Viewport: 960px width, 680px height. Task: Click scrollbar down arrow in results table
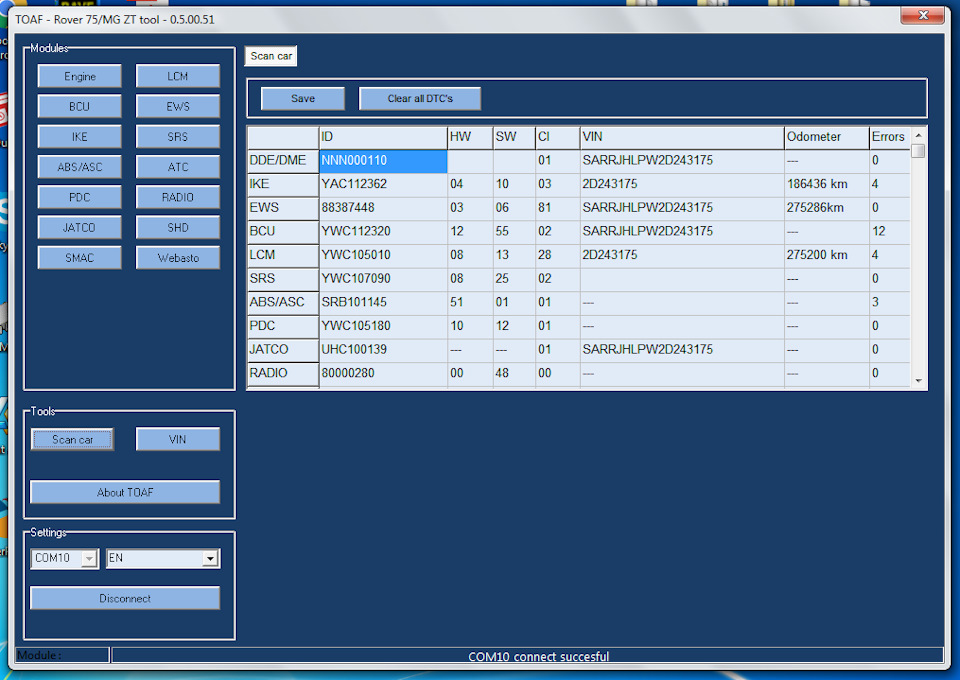(918, 381)
